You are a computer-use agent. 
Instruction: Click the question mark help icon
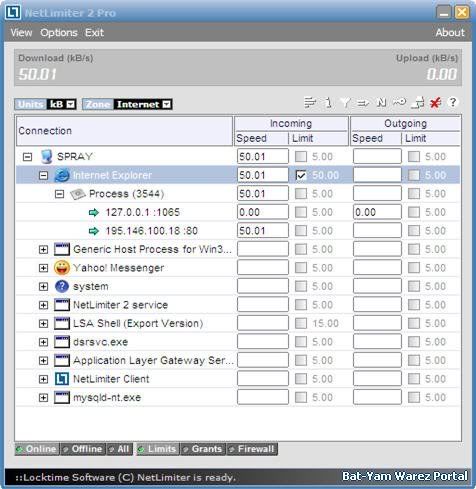tap(453, 102)
